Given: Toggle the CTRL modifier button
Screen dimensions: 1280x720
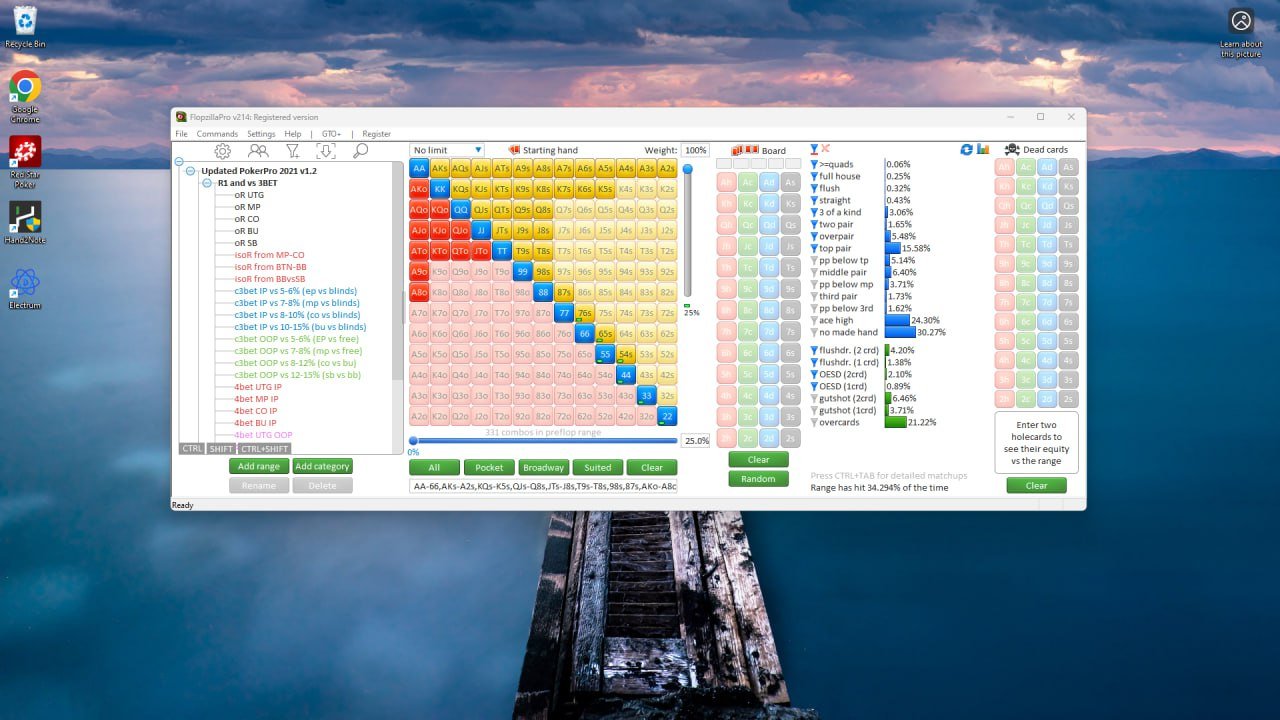Looking at the screenshot, I should coord(192,449).
